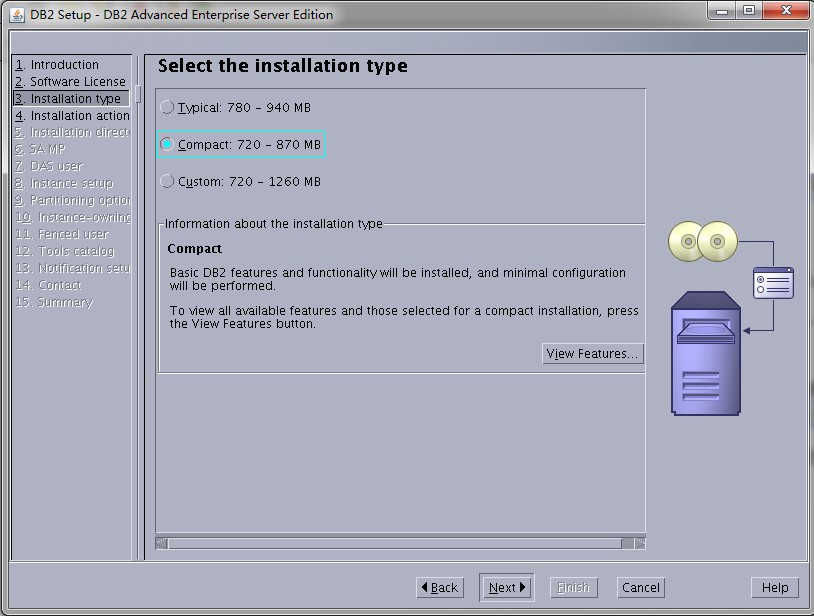Go to step 2 Software License
The width and height of the screenshot is (814, 616).
[x=71, y=81]
